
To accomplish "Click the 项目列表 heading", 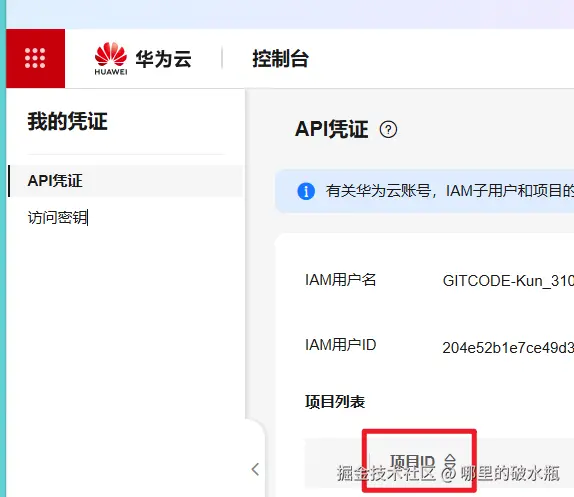I will click(335, 401).
